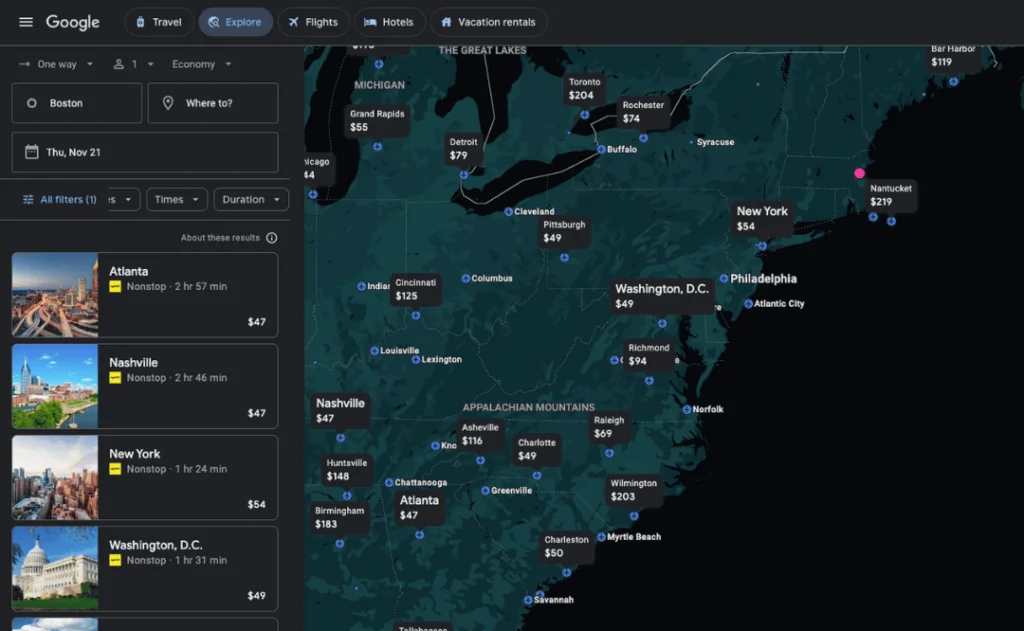This screenshot has width=1024, height=631.
Task: Click the About these results info icon
Action: click(272, 238)
